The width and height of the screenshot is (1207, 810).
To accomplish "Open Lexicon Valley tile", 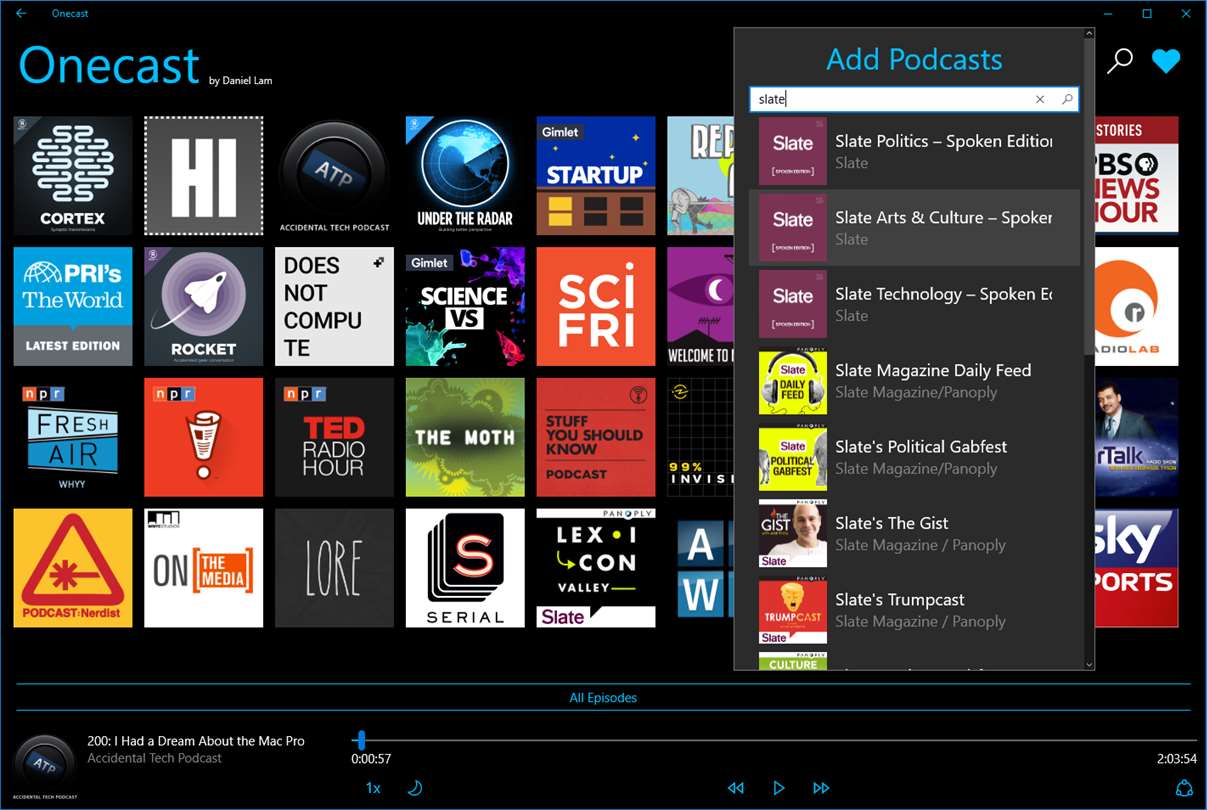I will point(596,568).
